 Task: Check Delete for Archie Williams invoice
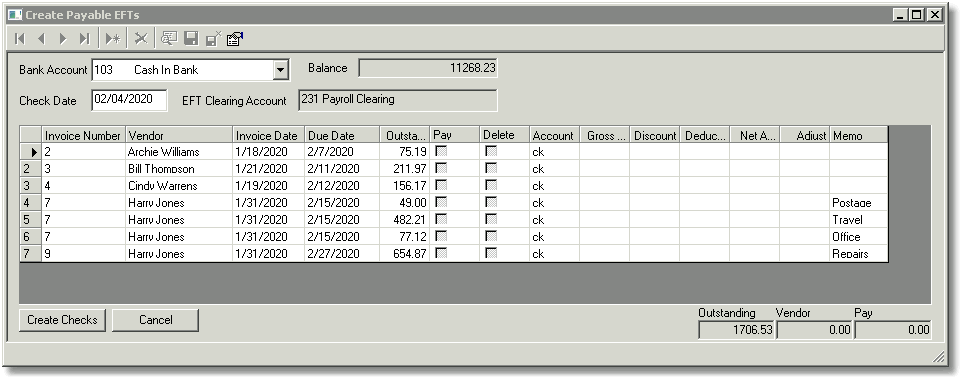[491, 151]
